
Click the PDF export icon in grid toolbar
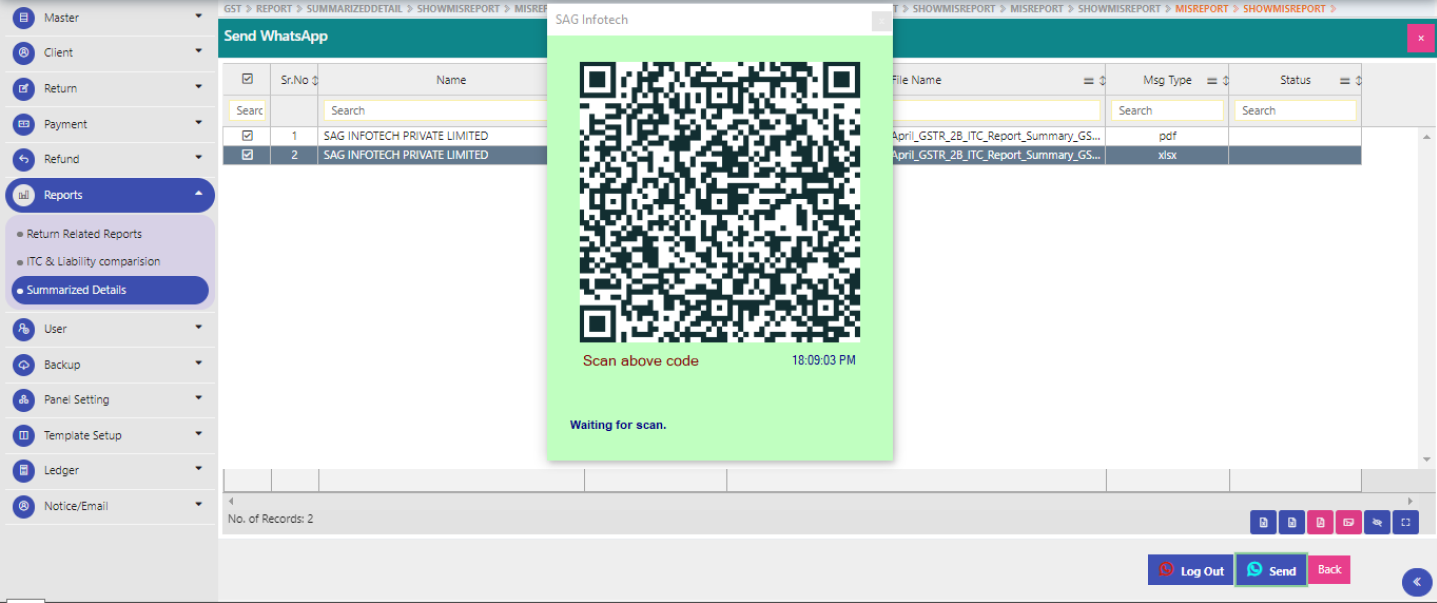pos(1321,522)
